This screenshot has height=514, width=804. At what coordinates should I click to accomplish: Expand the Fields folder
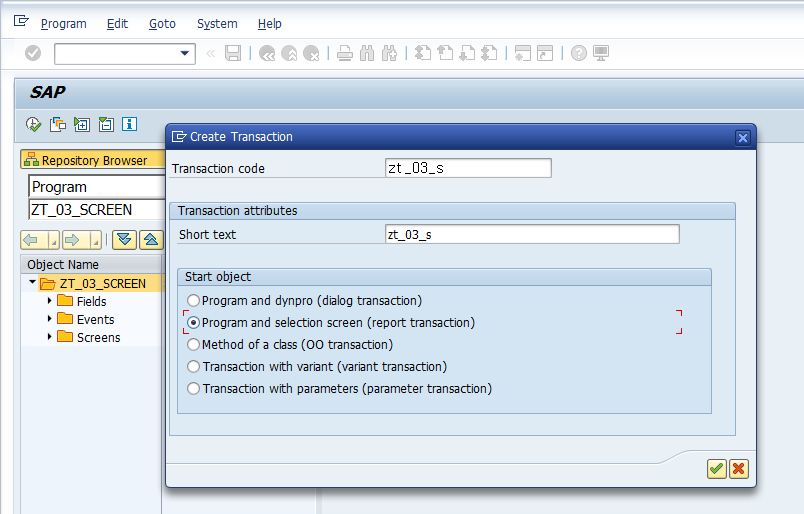[50, 301]
